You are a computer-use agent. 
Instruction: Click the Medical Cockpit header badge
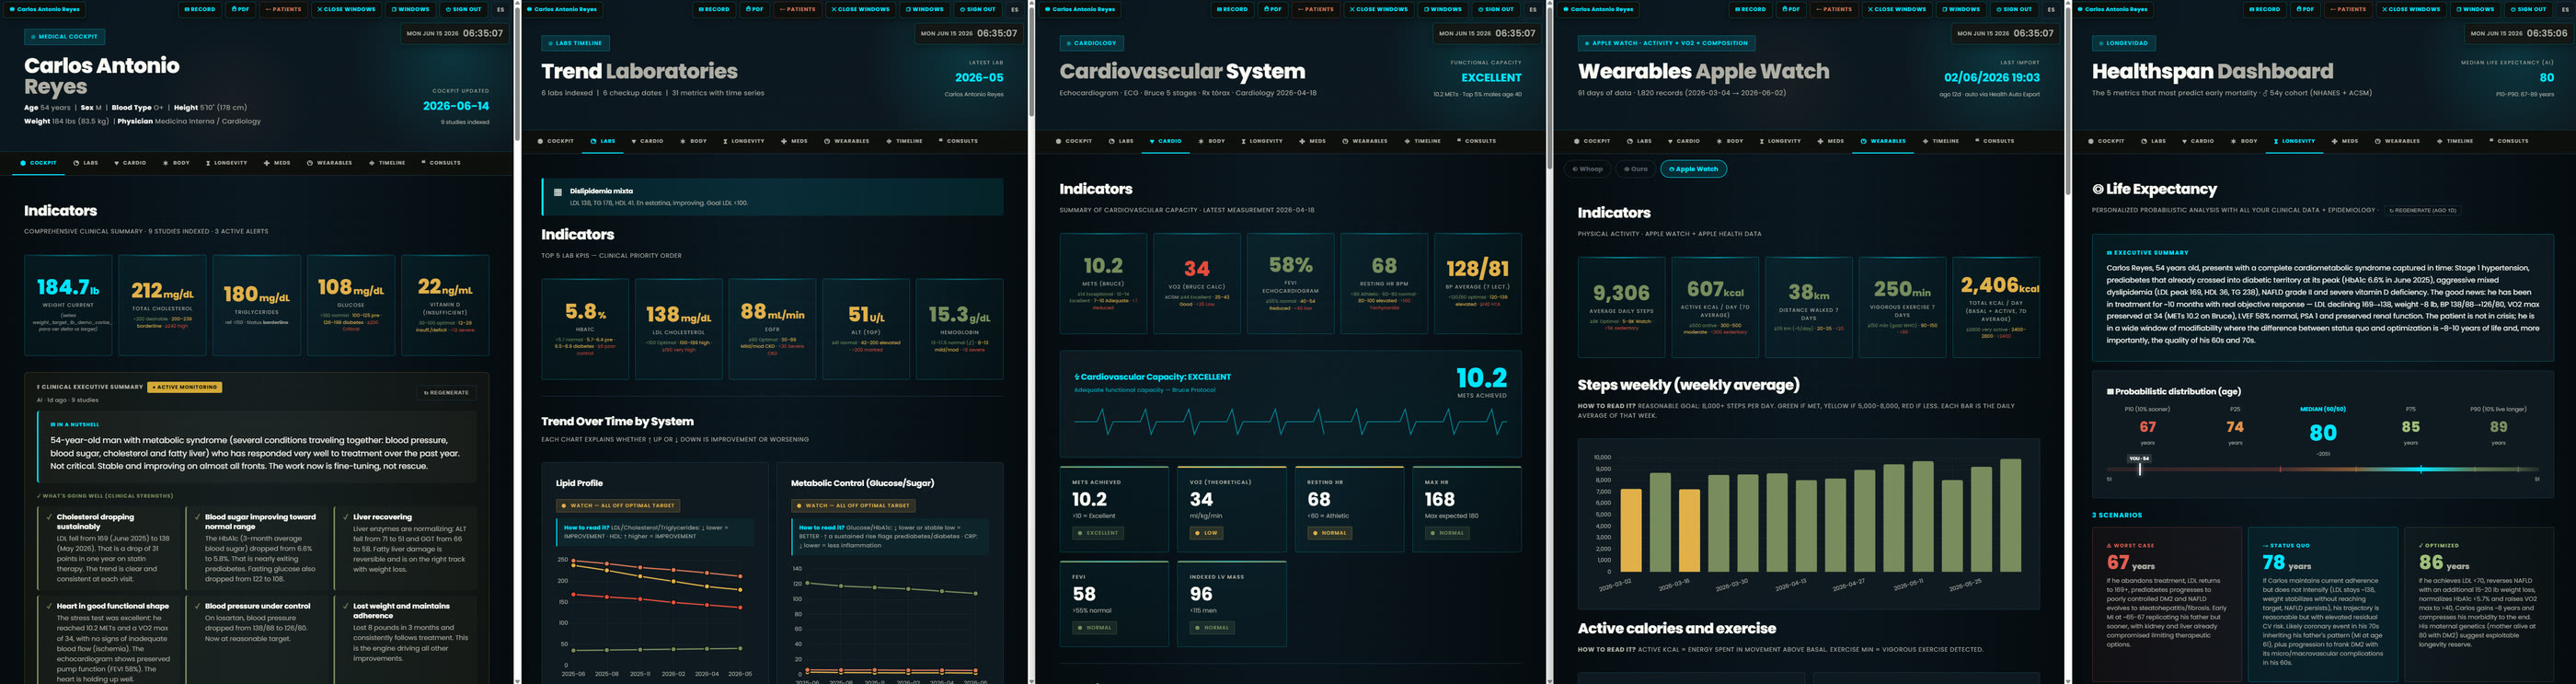[x=65, y=36]
